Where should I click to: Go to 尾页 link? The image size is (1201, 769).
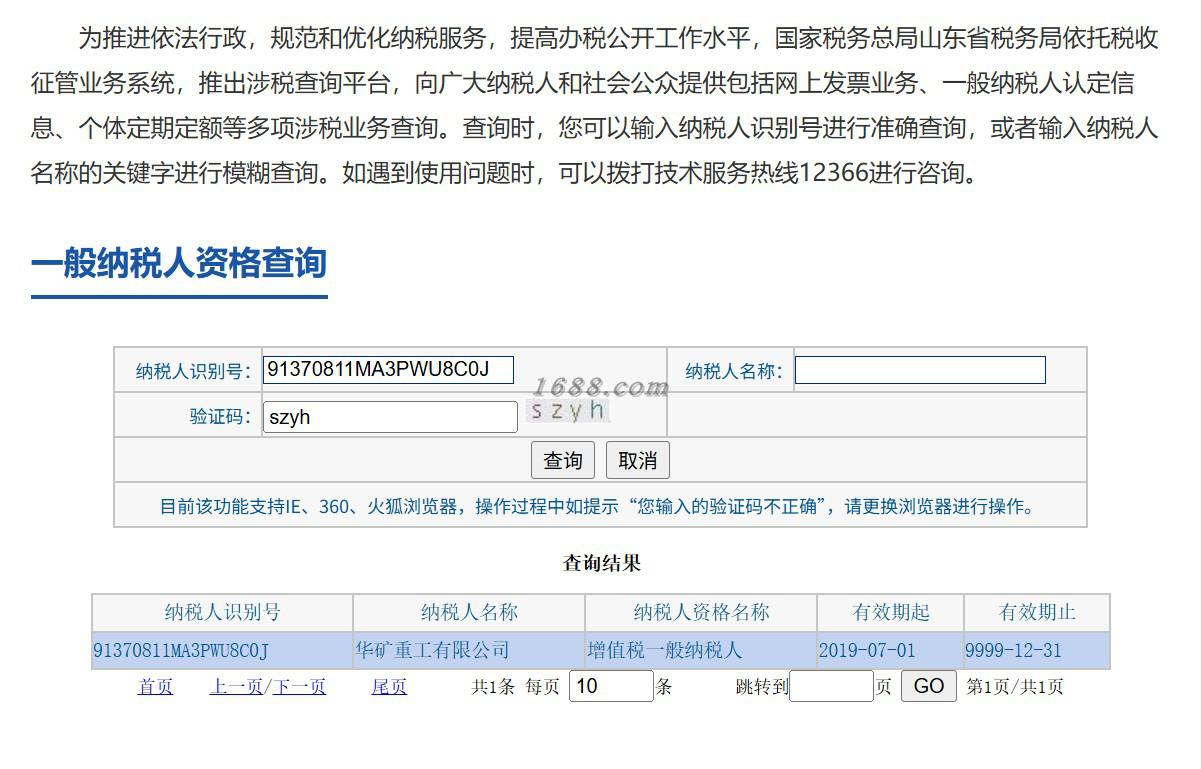point(389,687)
